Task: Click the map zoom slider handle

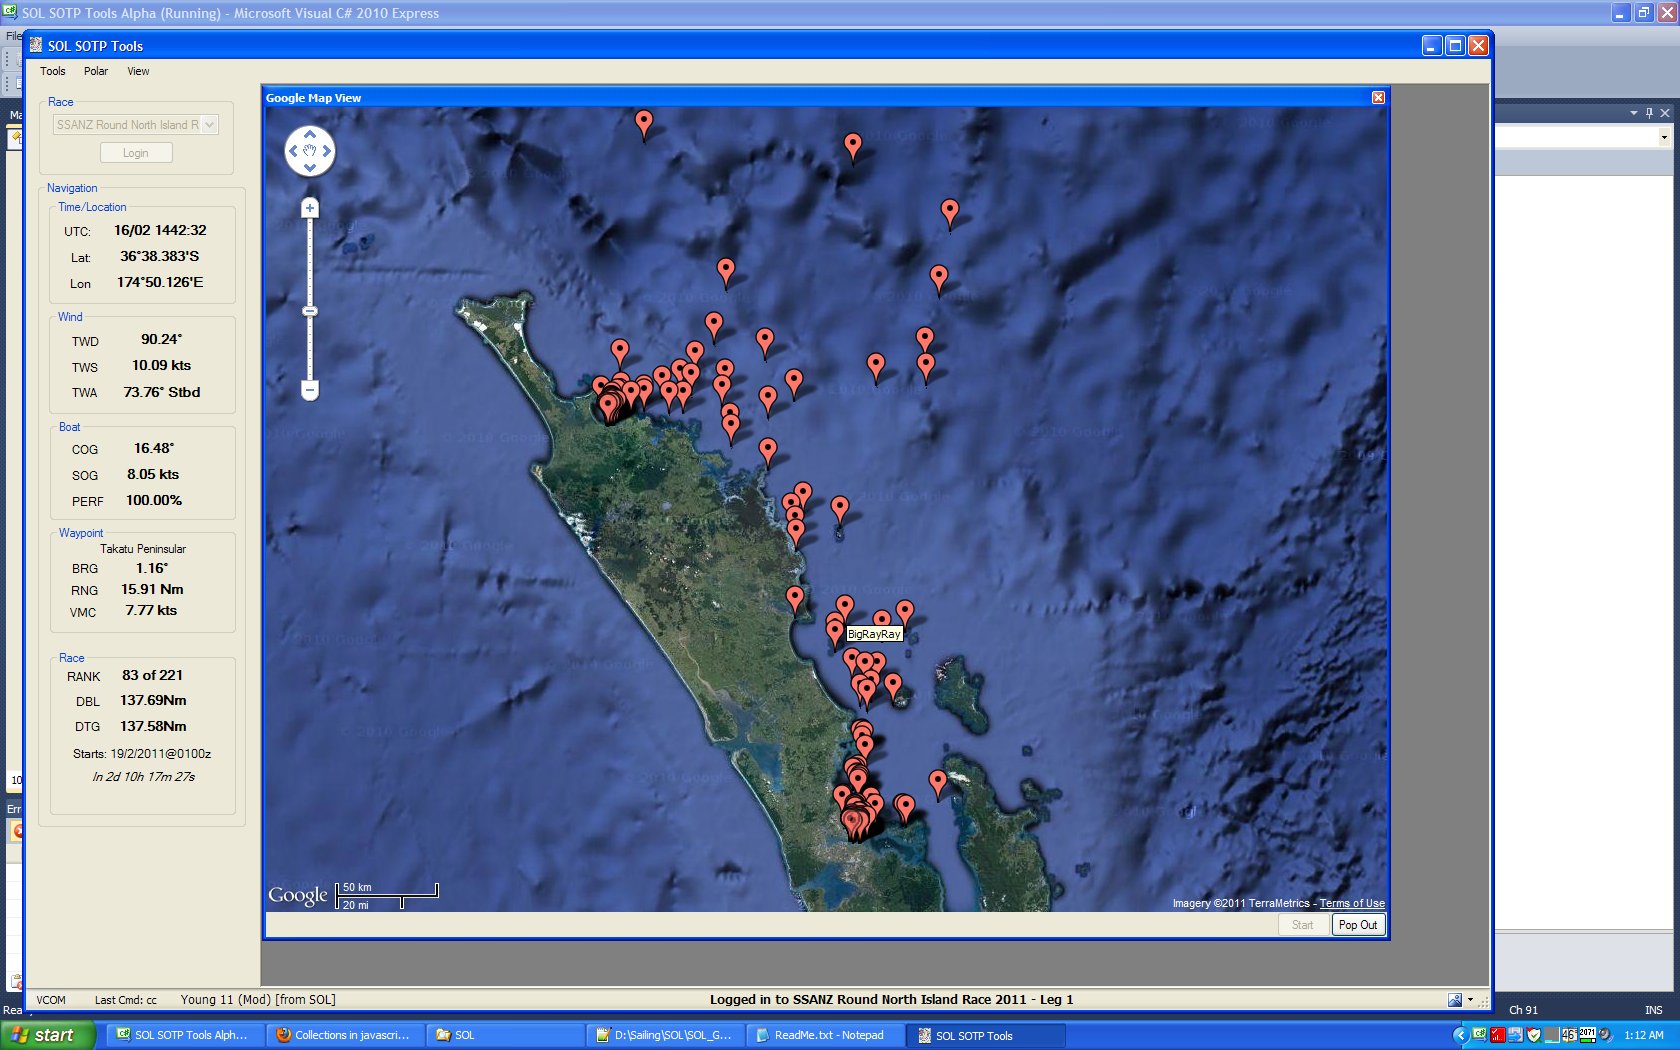Action: coord(310,312)
